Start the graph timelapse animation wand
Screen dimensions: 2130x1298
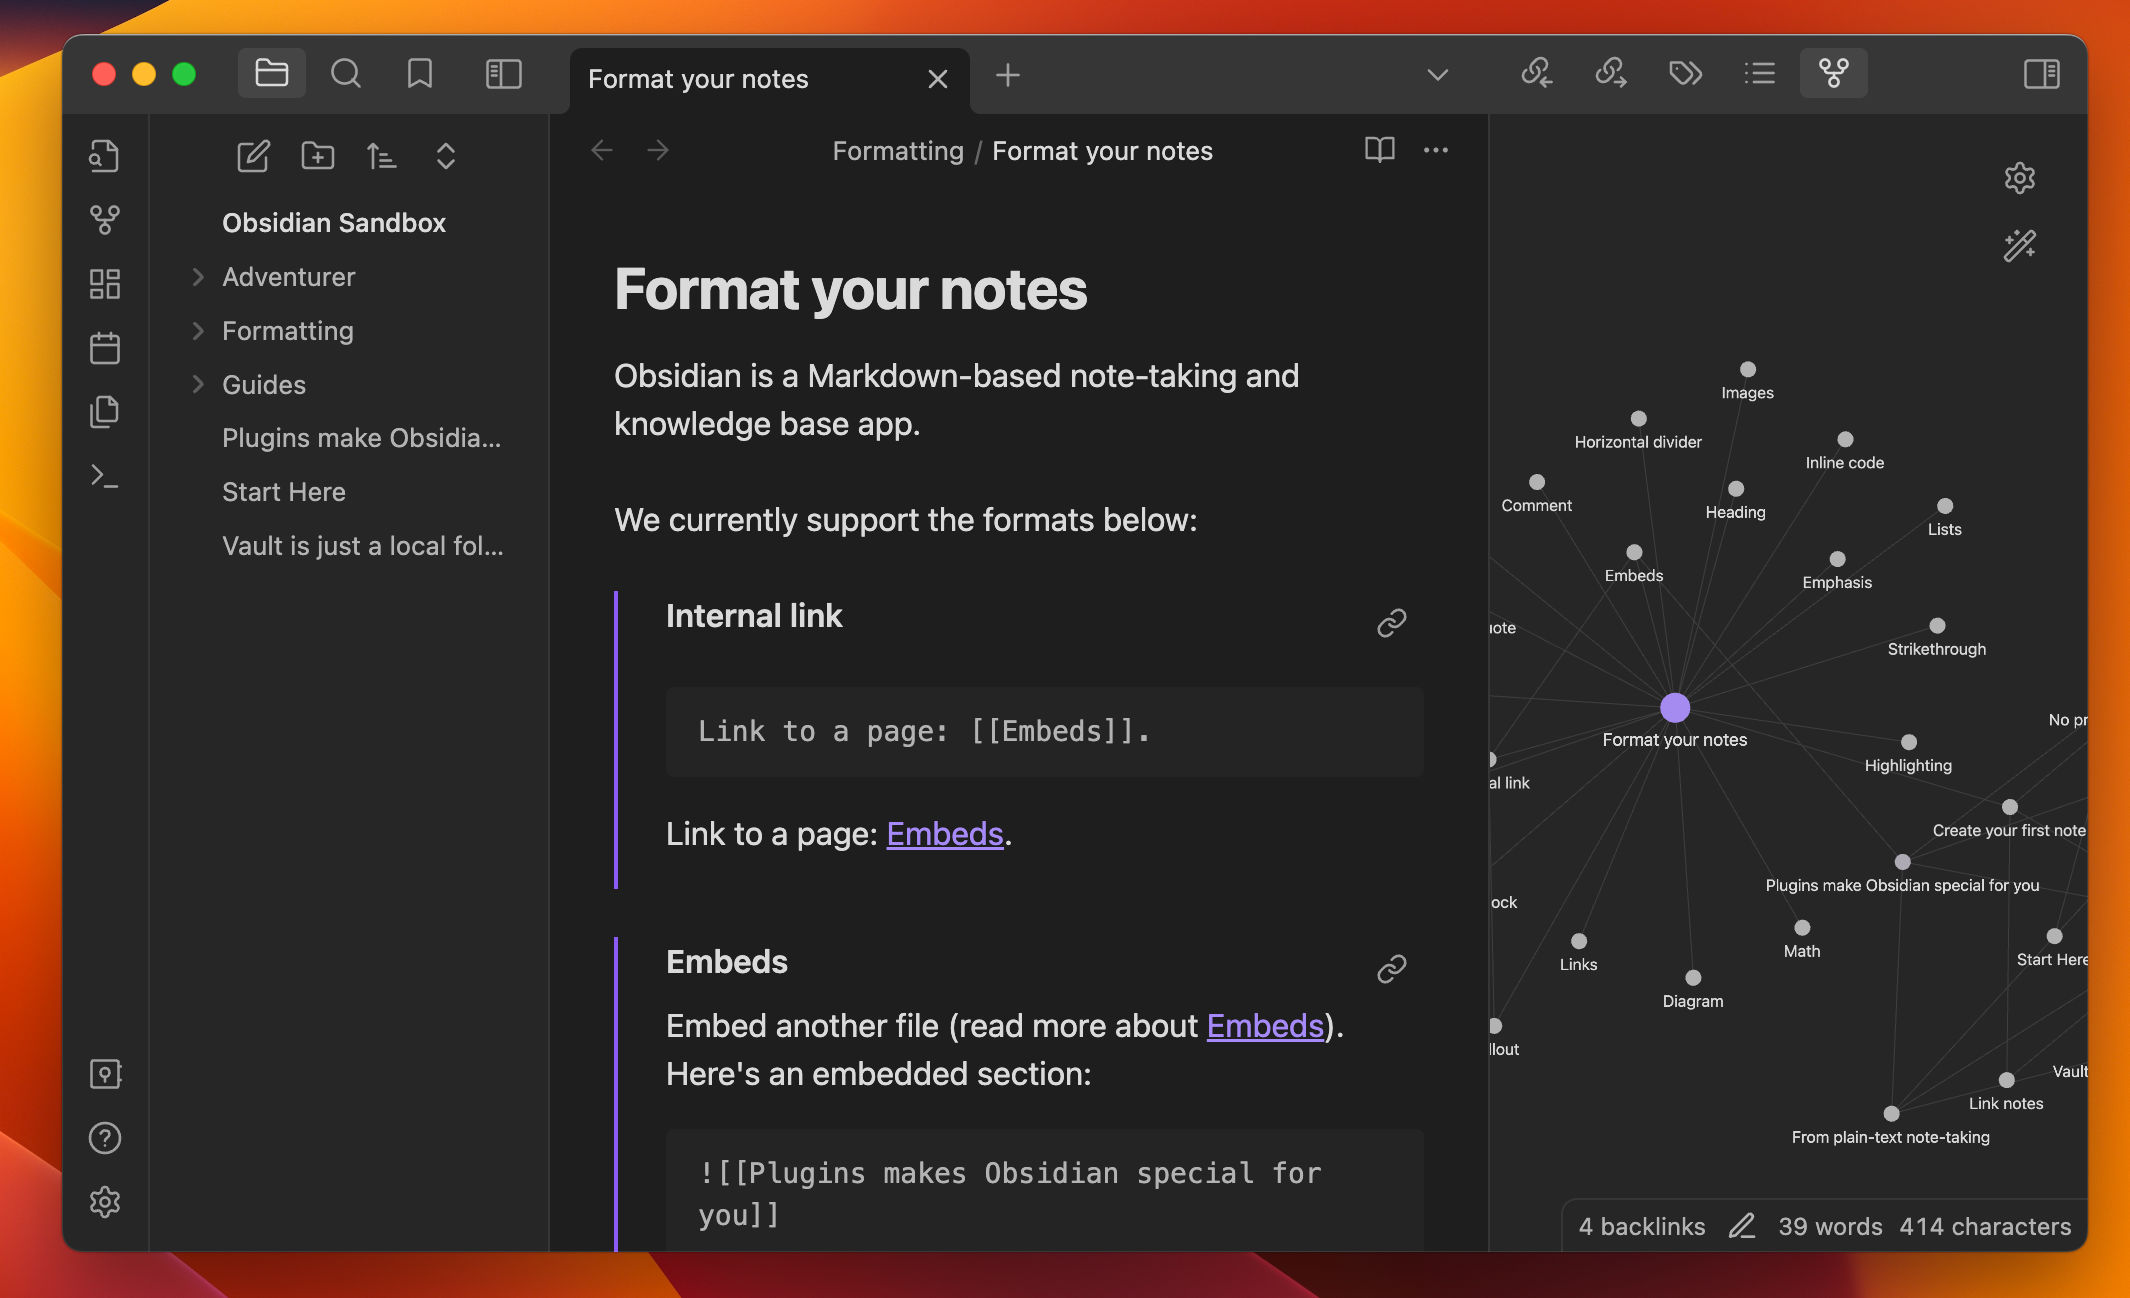2020,245
